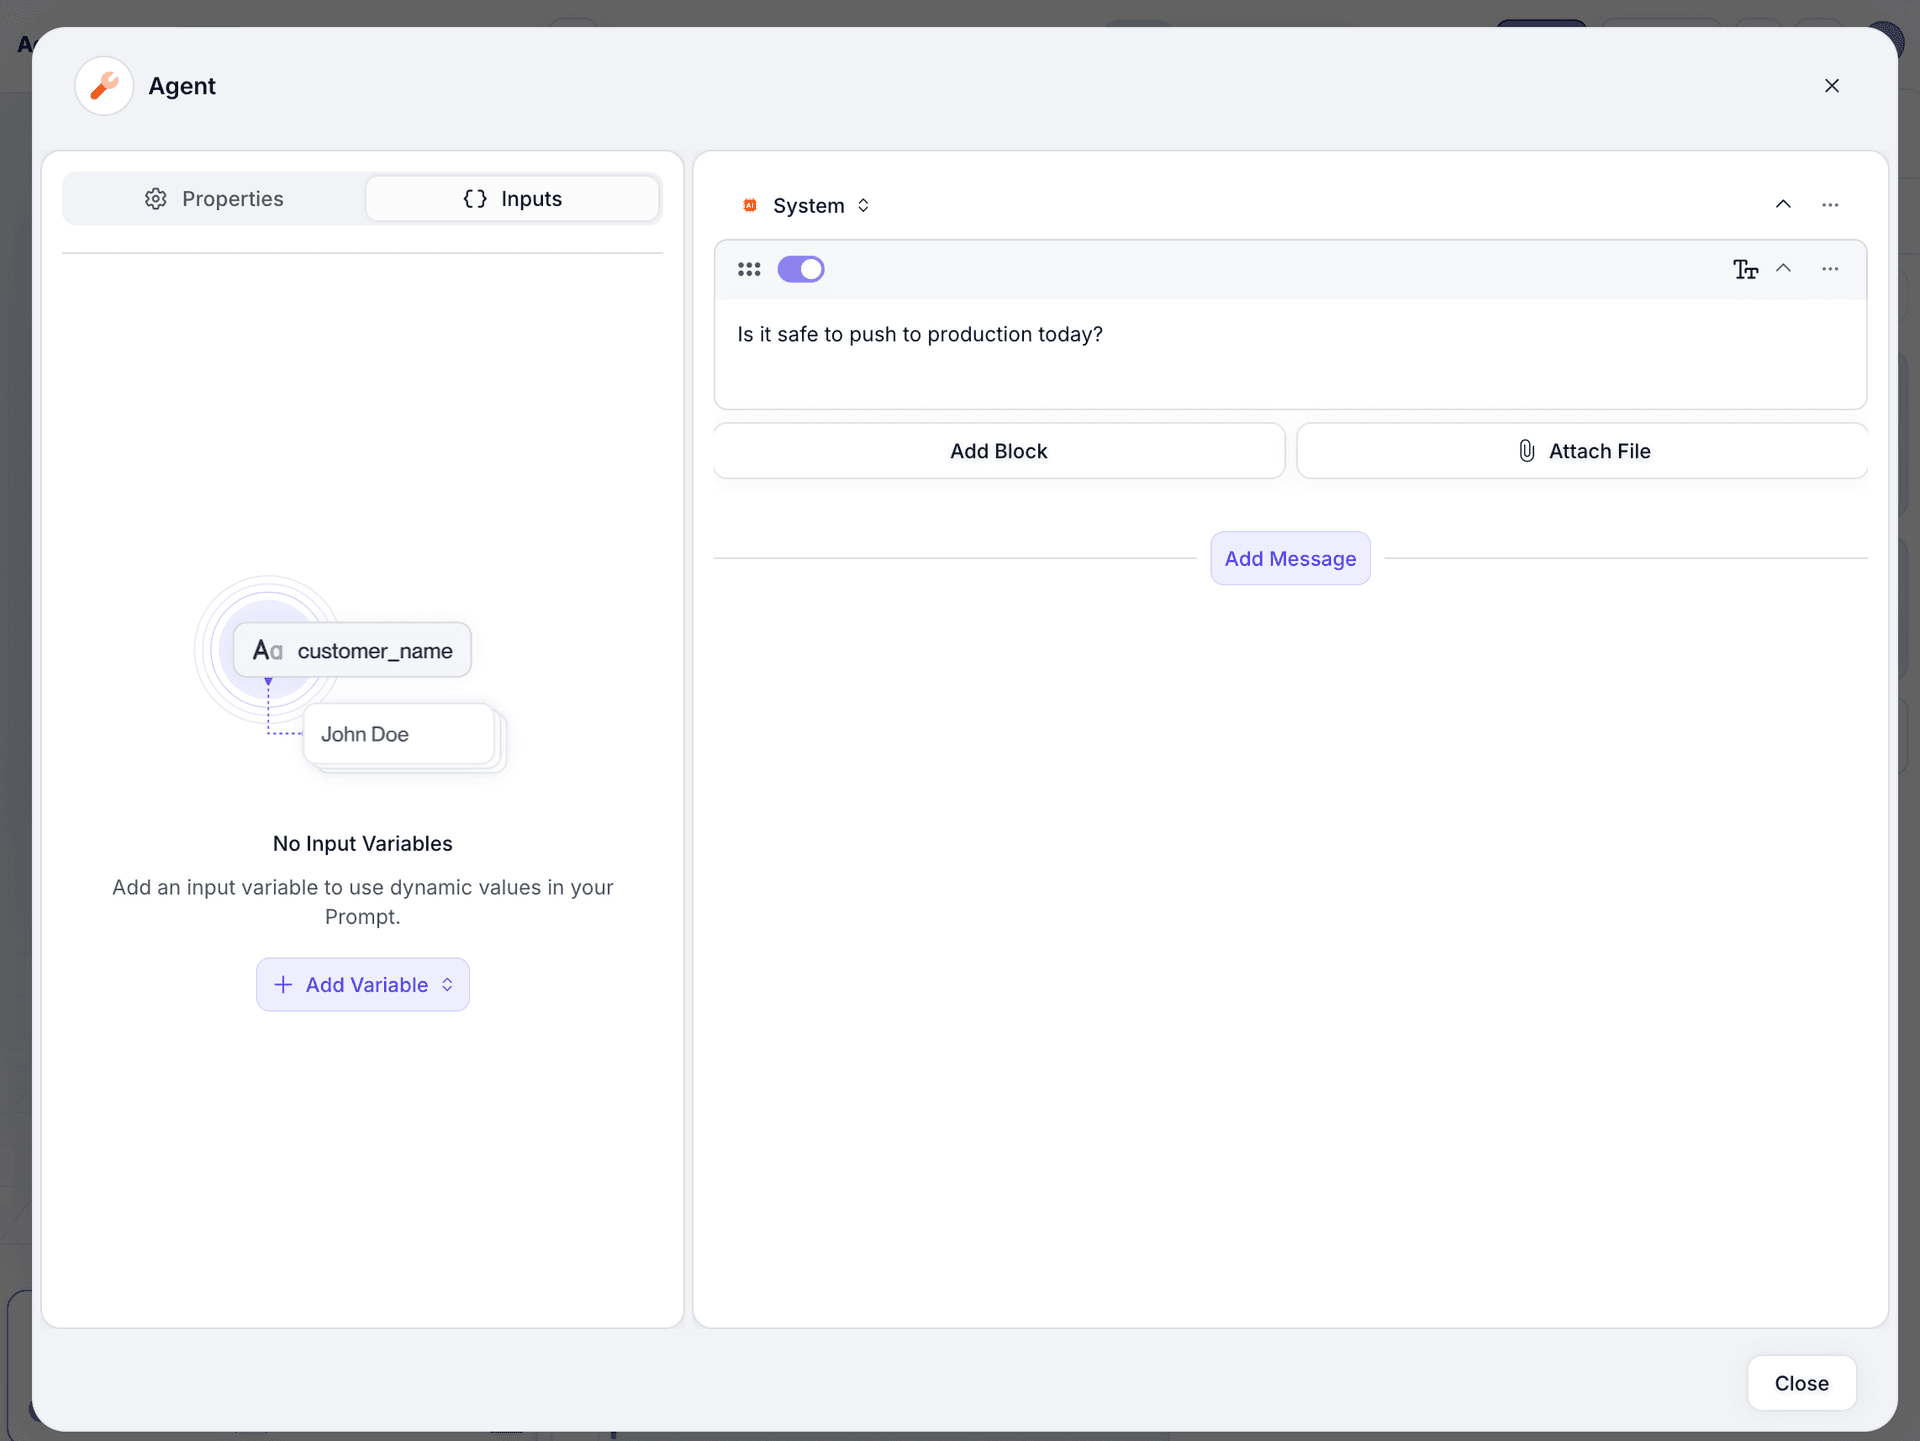This screenshot has width=1920, height=1441.
Task: Click the gear icon in the Properties tab
Action: [x=155, y=198]
